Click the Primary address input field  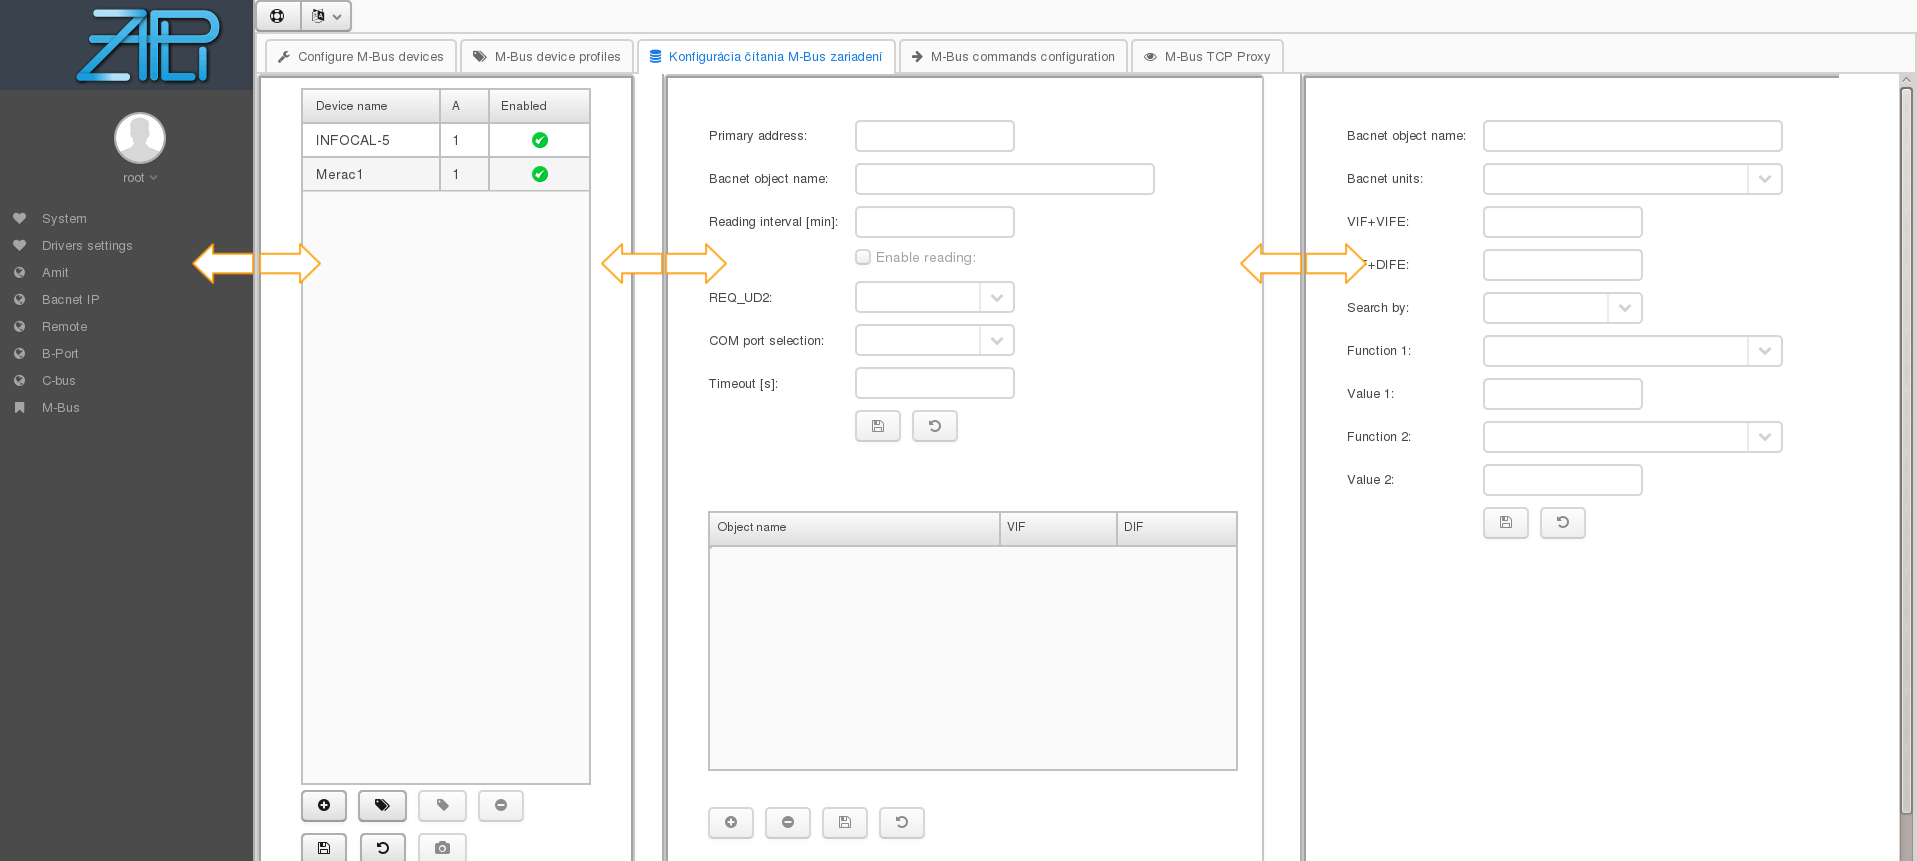pos(934,136)
